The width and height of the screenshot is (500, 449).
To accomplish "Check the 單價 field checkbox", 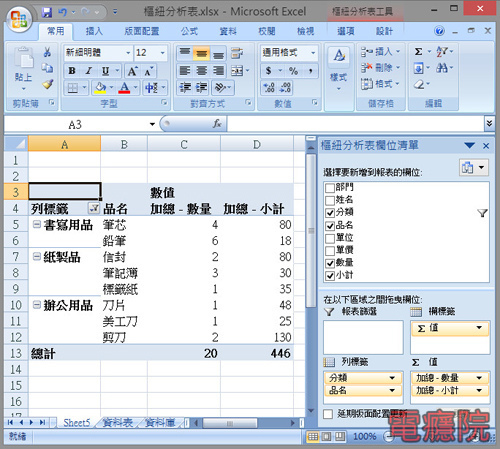I will 330,251.
